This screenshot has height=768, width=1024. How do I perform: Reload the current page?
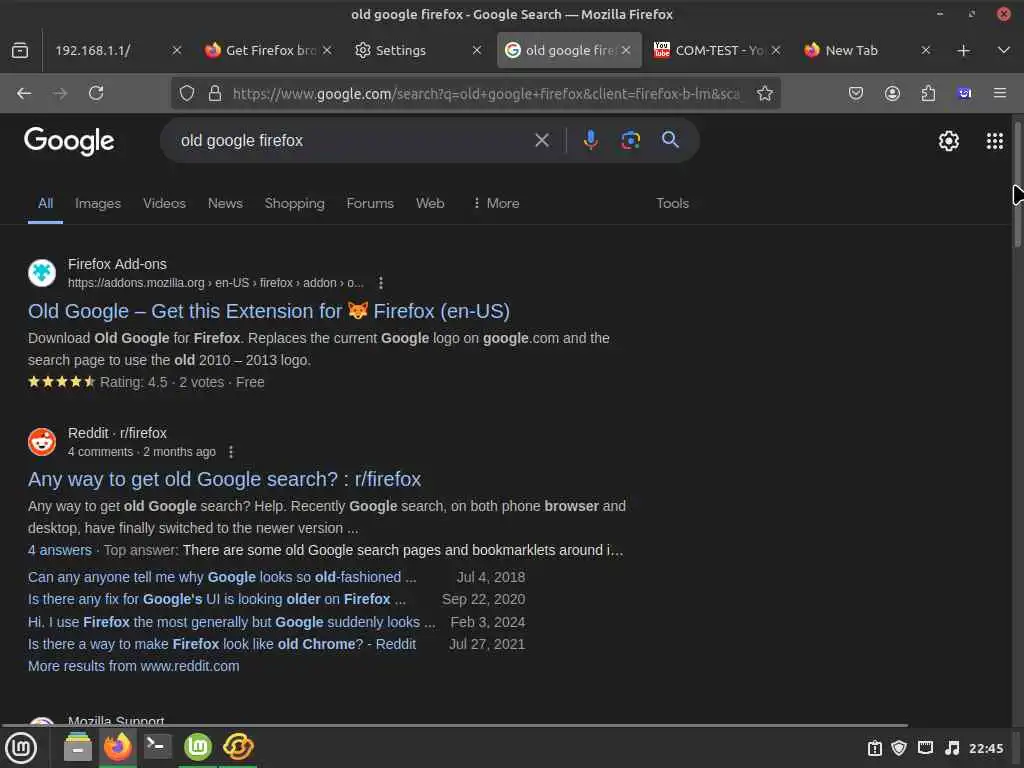pyautogui.click(x=96, y=93)
